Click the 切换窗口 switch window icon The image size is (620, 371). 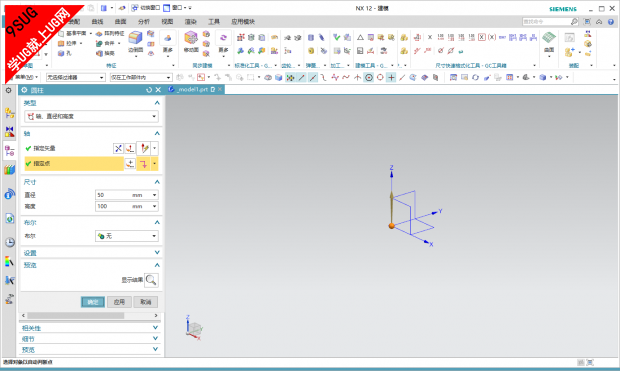tap(135, 8)
